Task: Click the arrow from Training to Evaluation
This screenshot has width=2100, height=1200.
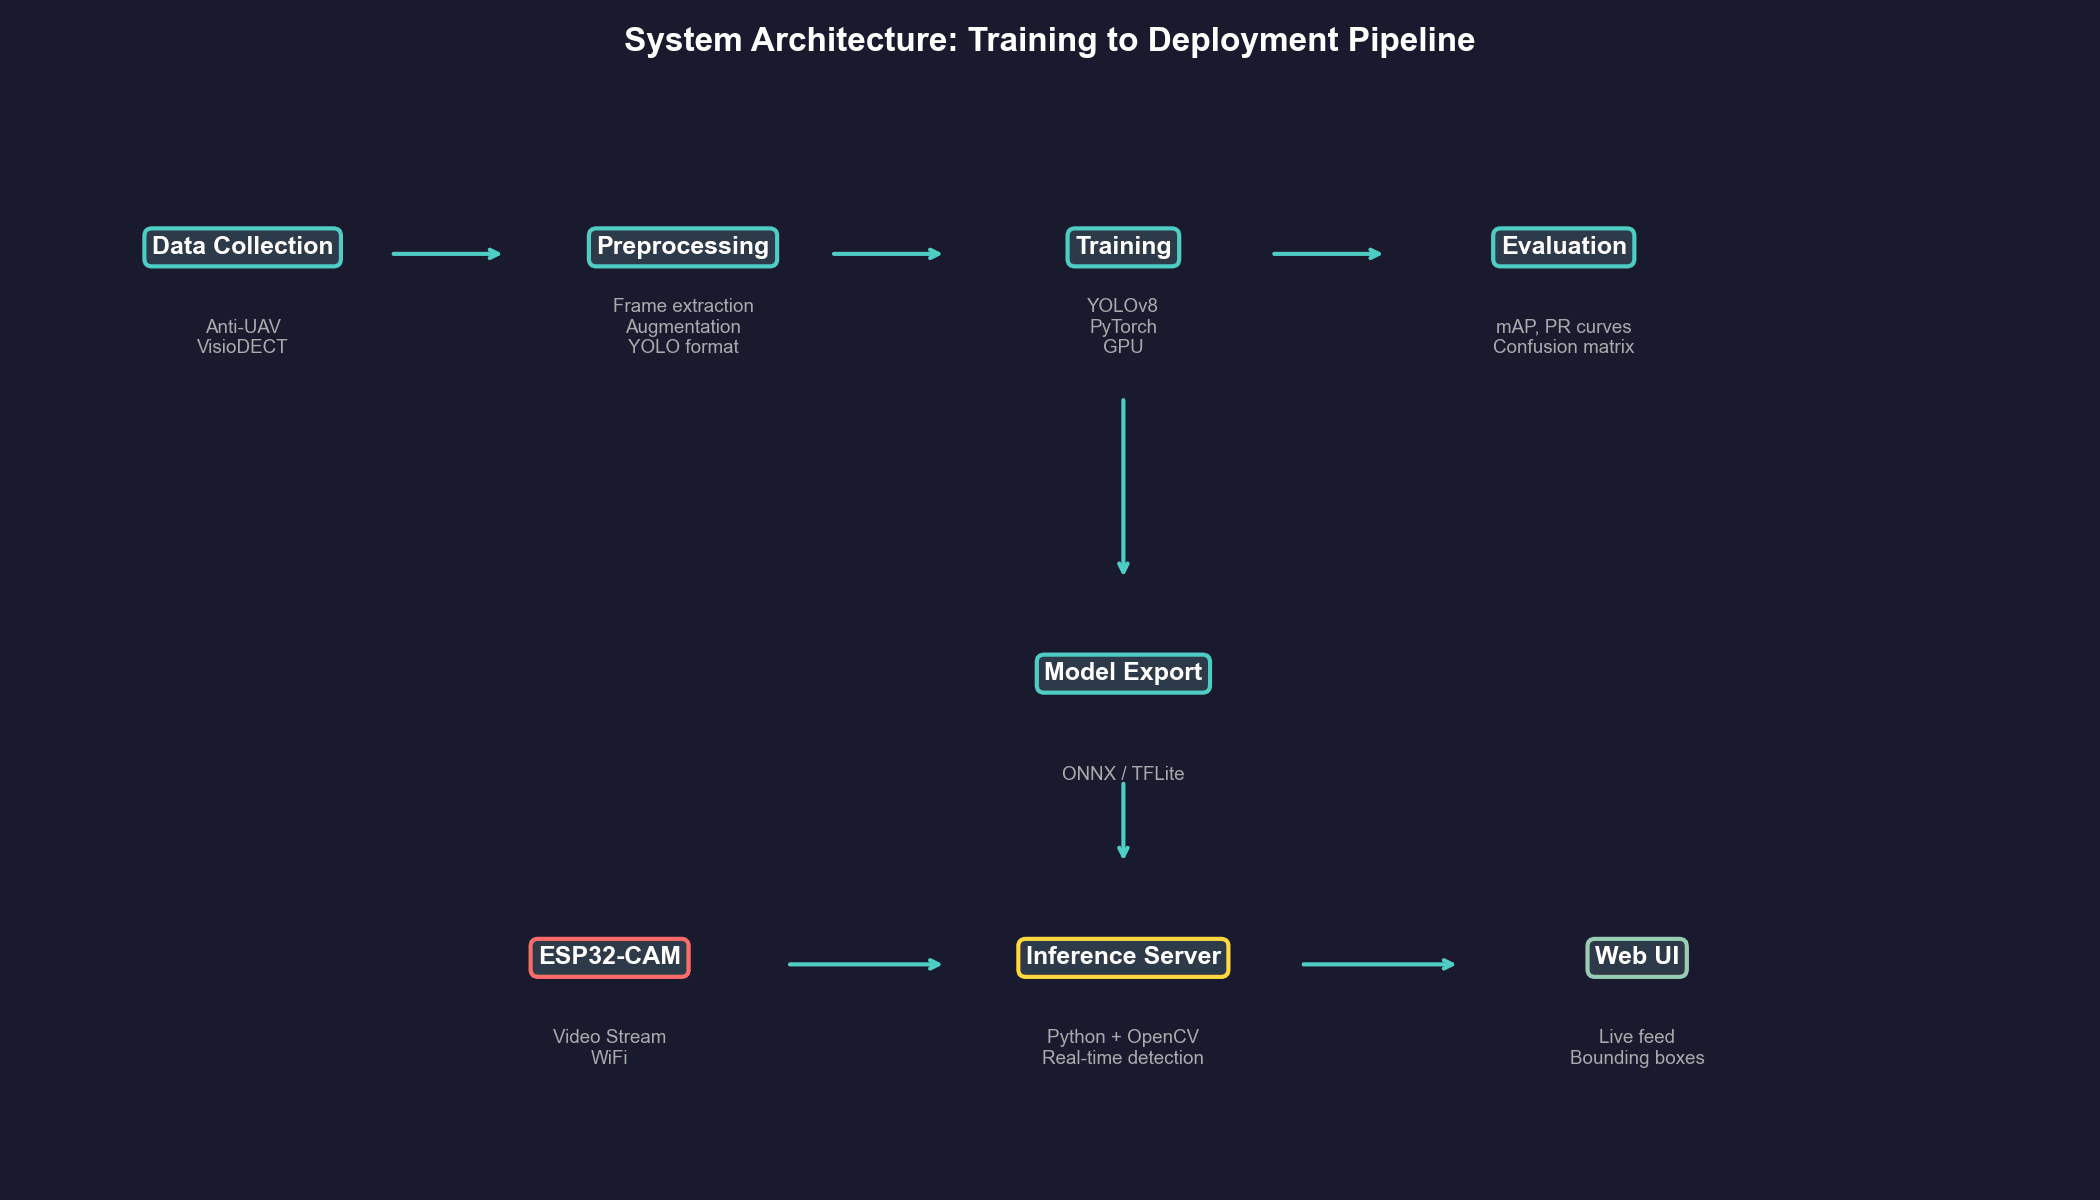Action: coord(1327,254)
